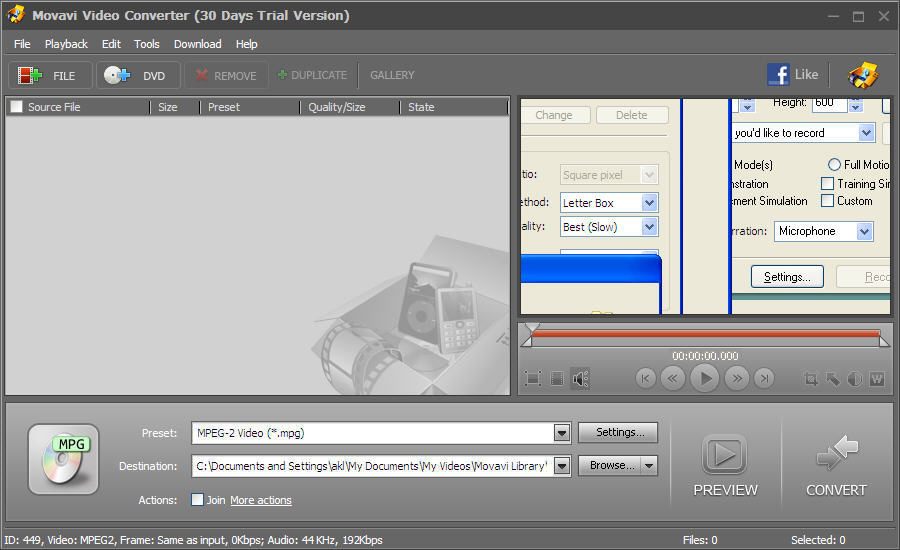
Task: Click the rotate arrow tool icon
Action: (x=833, y=379)
